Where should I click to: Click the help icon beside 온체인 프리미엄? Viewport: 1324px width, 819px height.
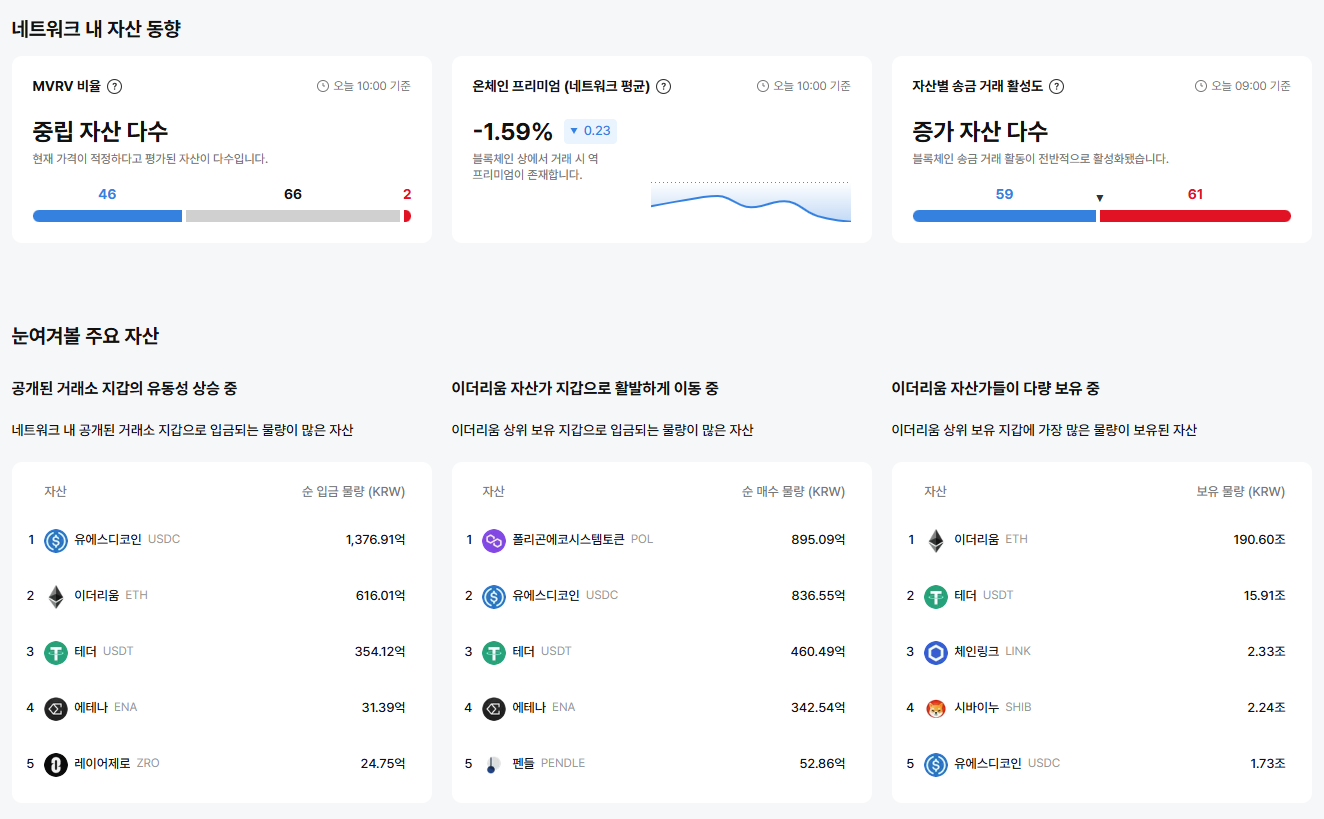pos(663,86)
